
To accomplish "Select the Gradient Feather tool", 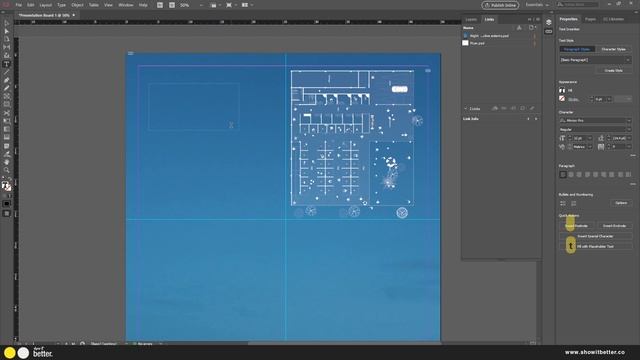I will pyautogui.click(x=7, y=138).
